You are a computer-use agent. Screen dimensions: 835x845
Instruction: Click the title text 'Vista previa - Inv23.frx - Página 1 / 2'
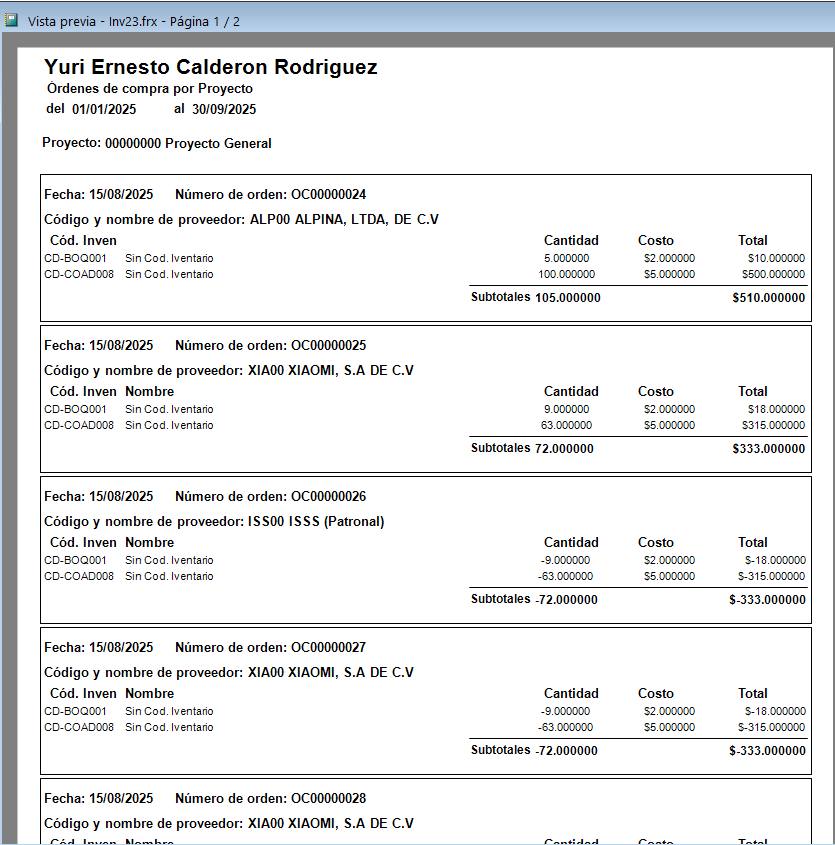tap(134, 22)
